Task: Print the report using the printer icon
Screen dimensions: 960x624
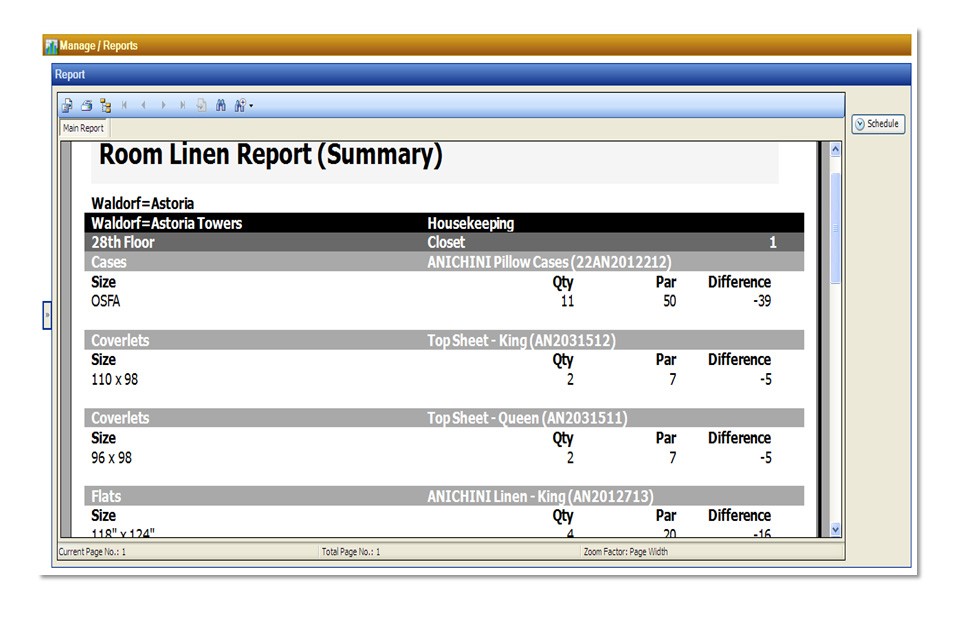Action: (87, 106)
